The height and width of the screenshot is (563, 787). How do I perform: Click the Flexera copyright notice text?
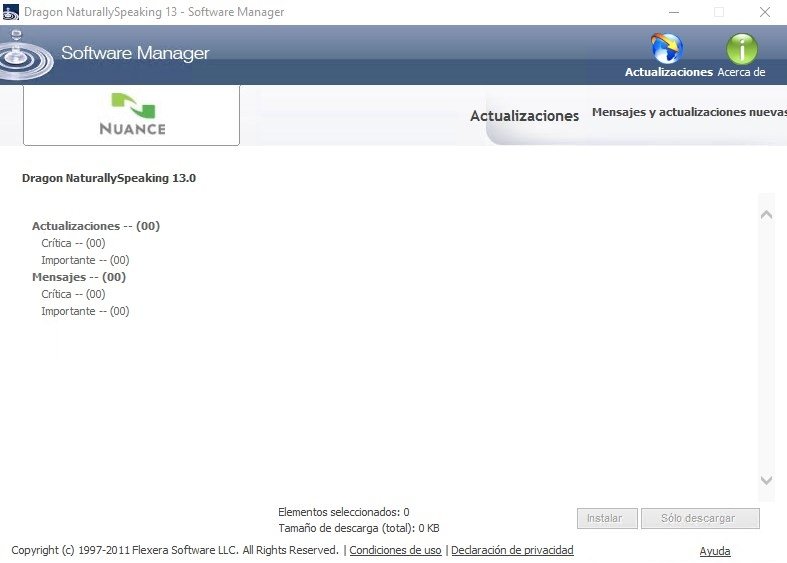pyautogui.click(x=175, y=550)
